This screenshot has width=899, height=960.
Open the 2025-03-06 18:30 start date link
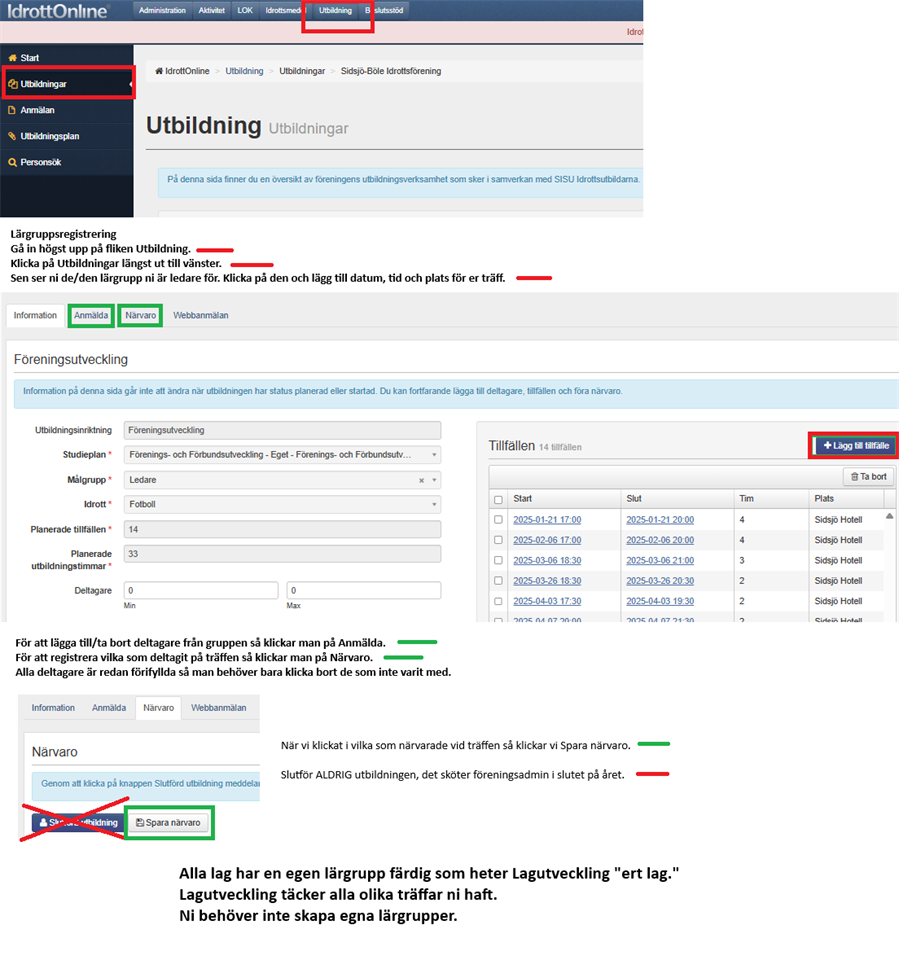tap(546, 561)
